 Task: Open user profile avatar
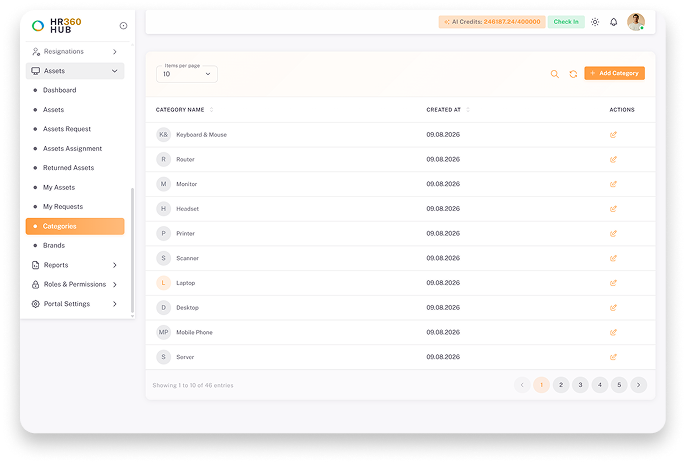(636, 22)
